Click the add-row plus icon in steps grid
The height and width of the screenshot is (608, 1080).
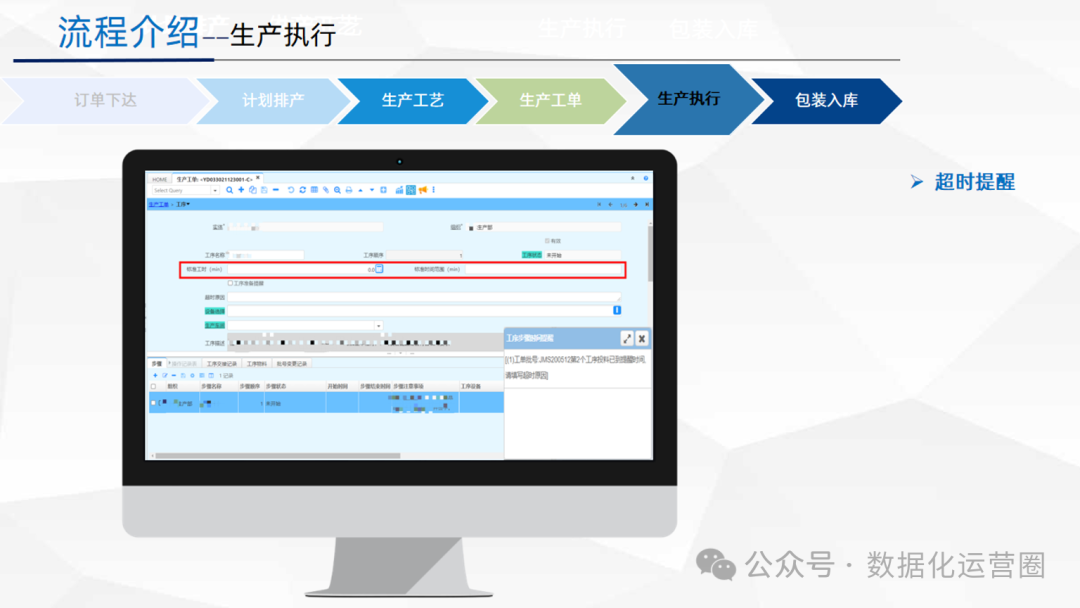(x=155, y=375)
